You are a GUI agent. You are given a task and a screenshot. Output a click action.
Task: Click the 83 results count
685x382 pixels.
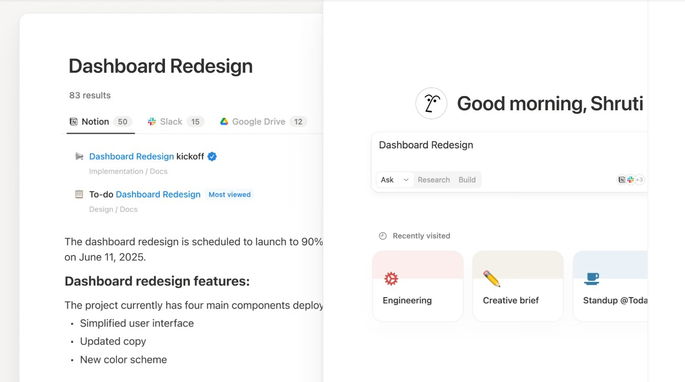pos(90,95)
